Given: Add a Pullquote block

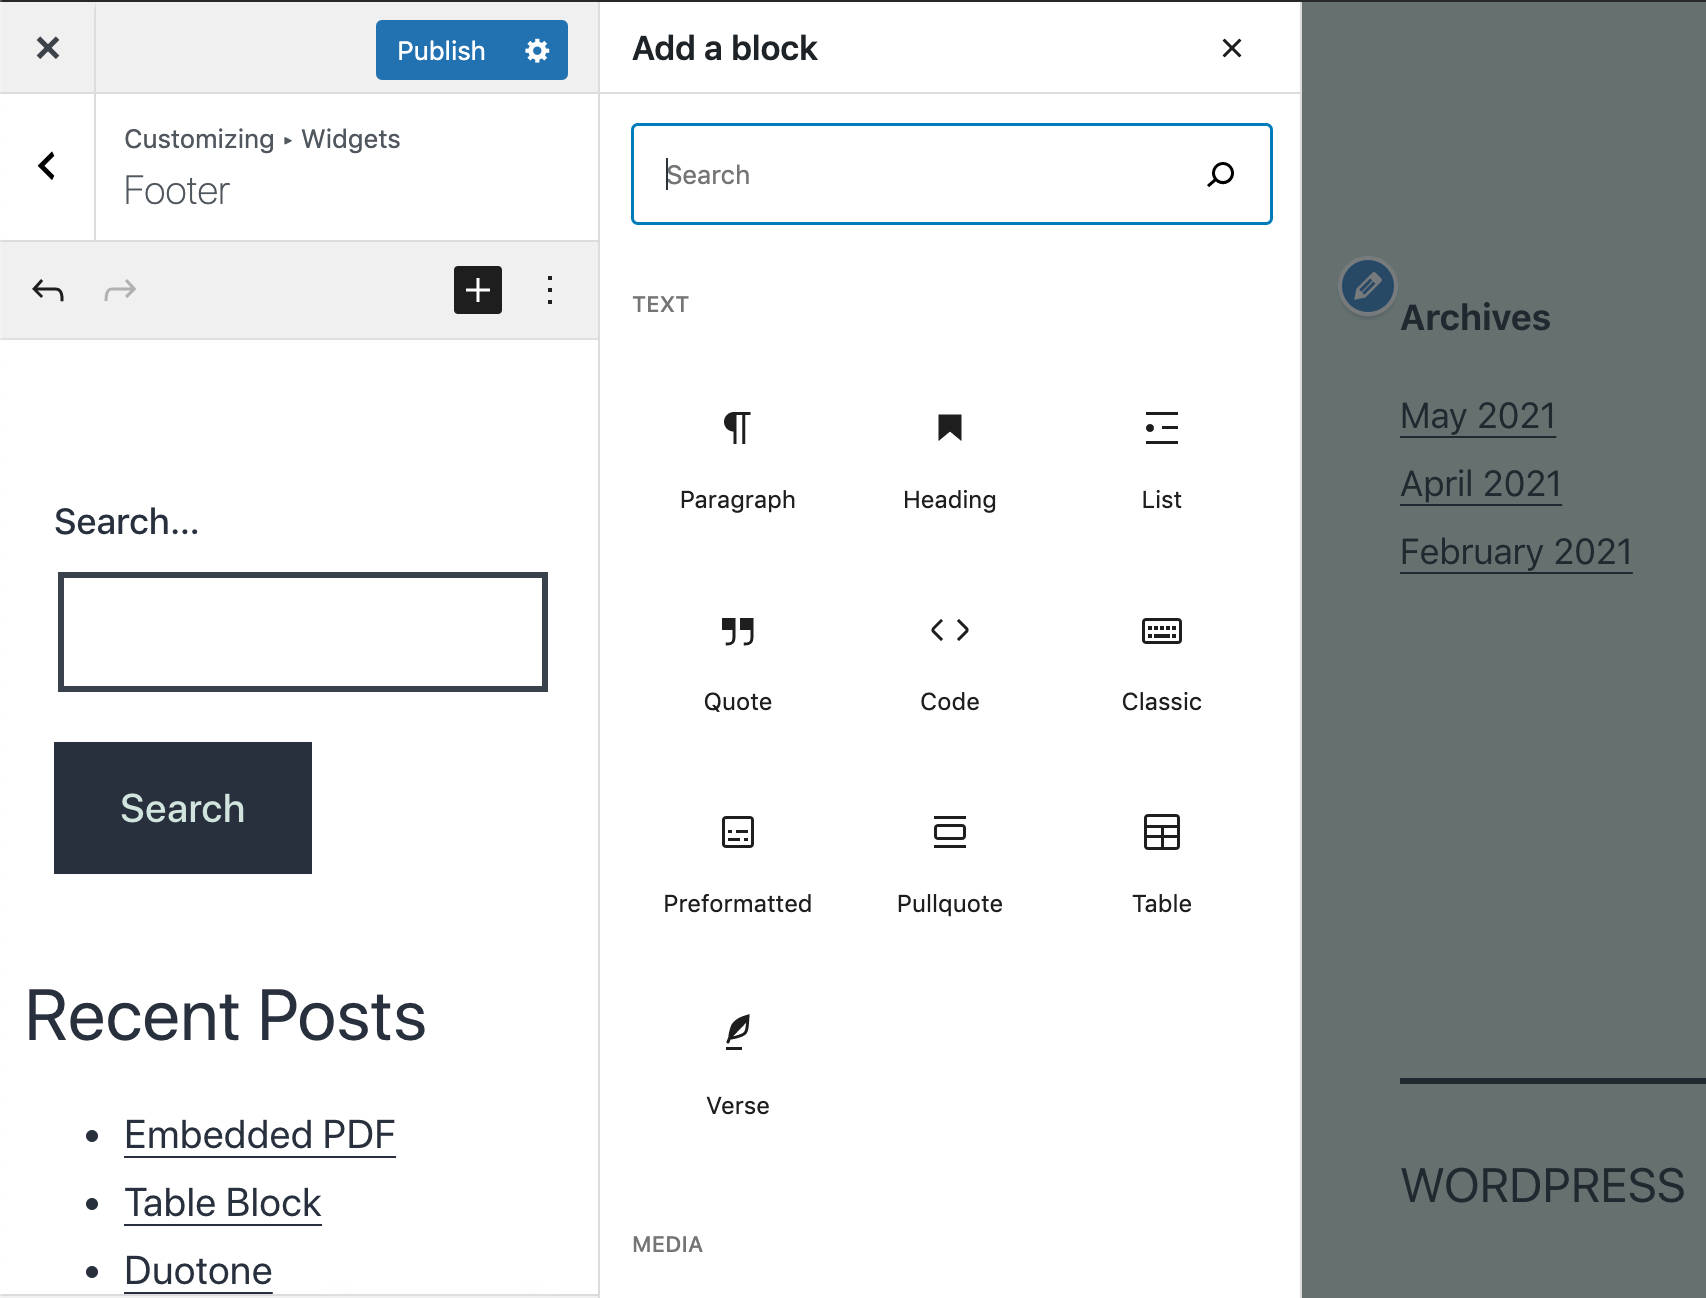Looking at the screenshot, I should (x=949, y=864).
